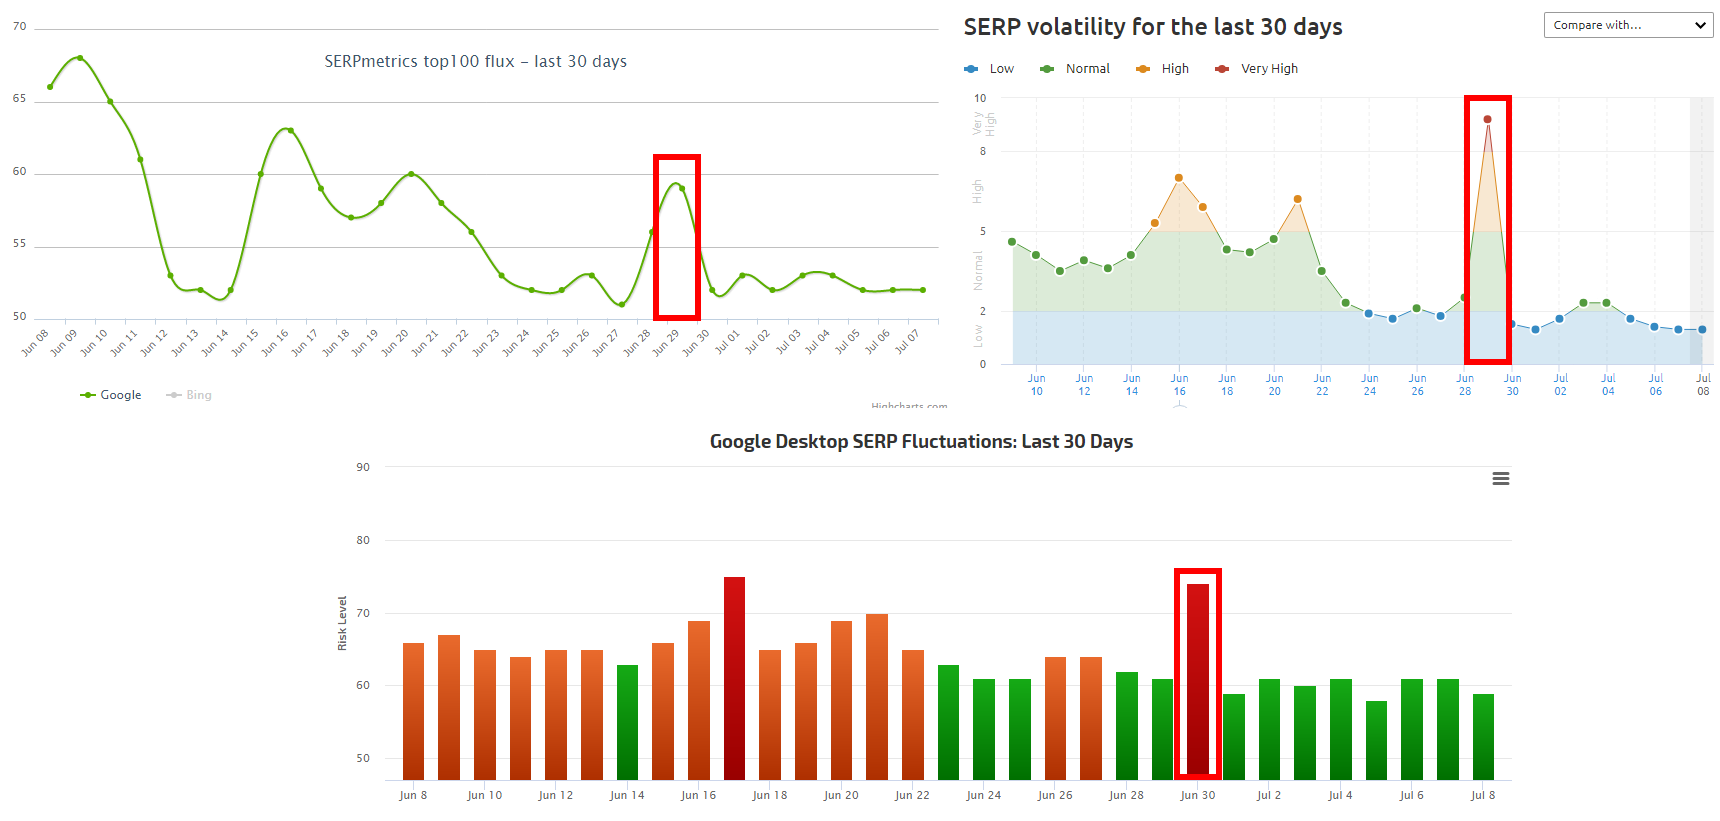Toggle the Bing series in the legend
This screenshot has width=1720, height=821.
click(x=189, y=395)
